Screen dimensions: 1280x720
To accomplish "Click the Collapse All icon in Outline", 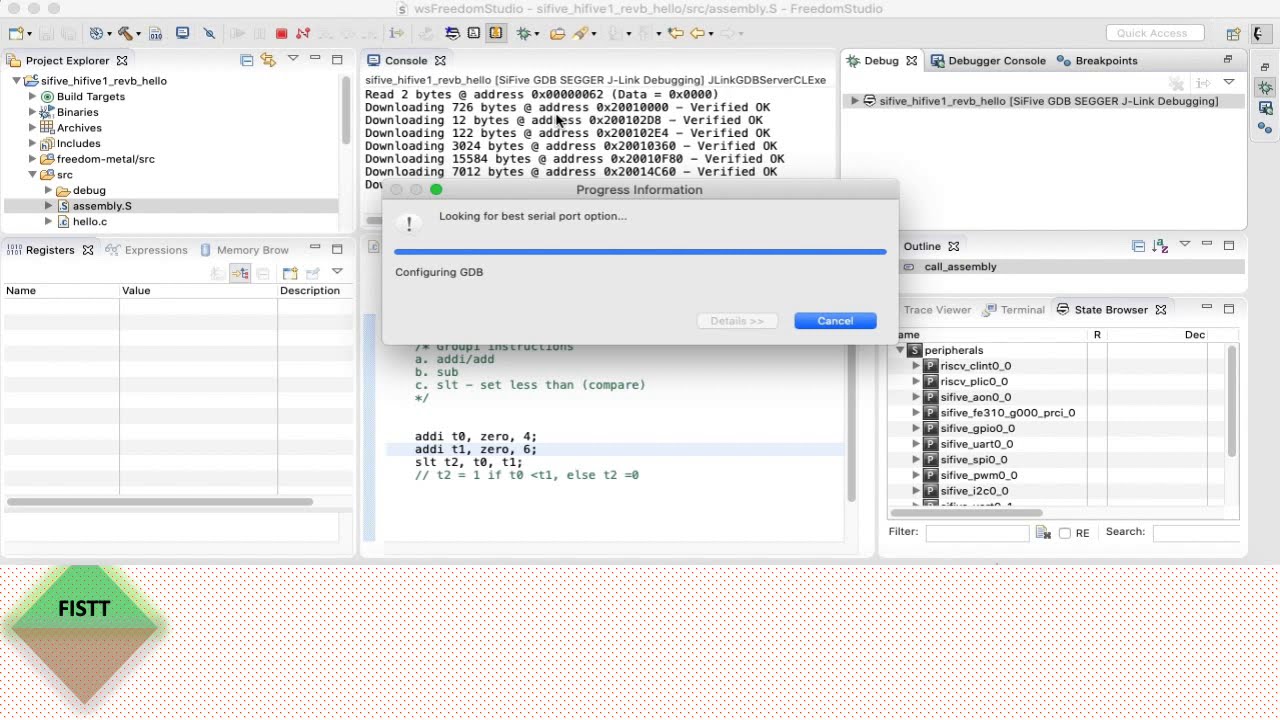I will pyautogui.click(x=1138, y=246).
